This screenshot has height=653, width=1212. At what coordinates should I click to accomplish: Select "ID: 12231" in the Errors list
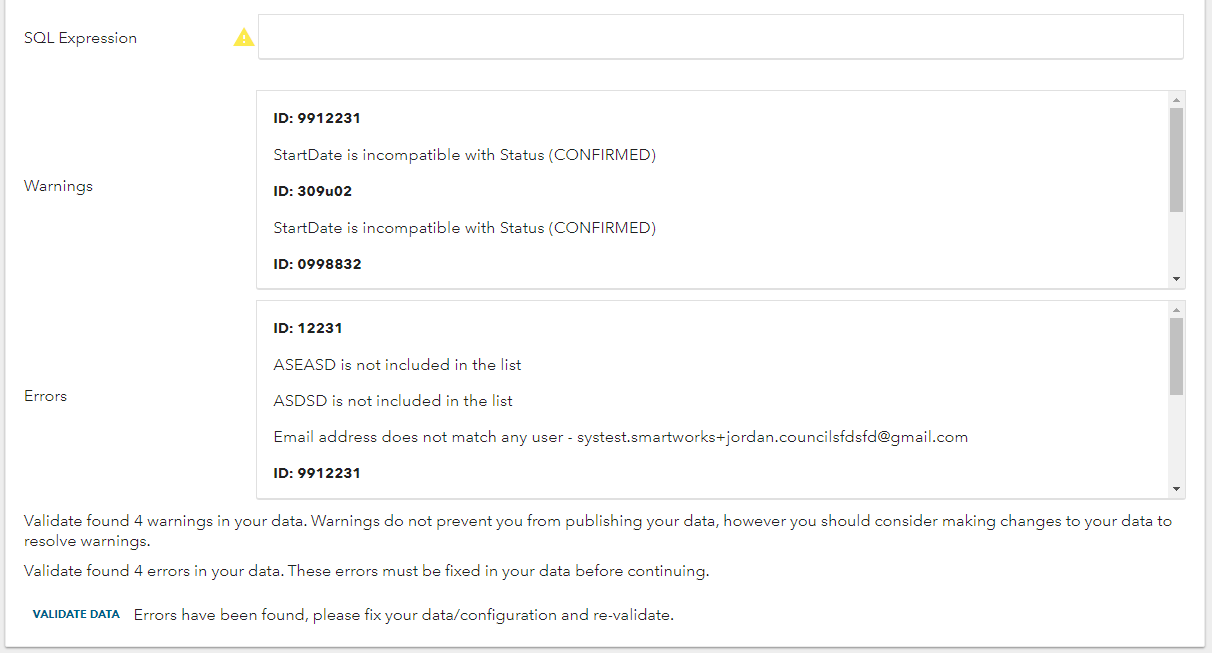308,329
